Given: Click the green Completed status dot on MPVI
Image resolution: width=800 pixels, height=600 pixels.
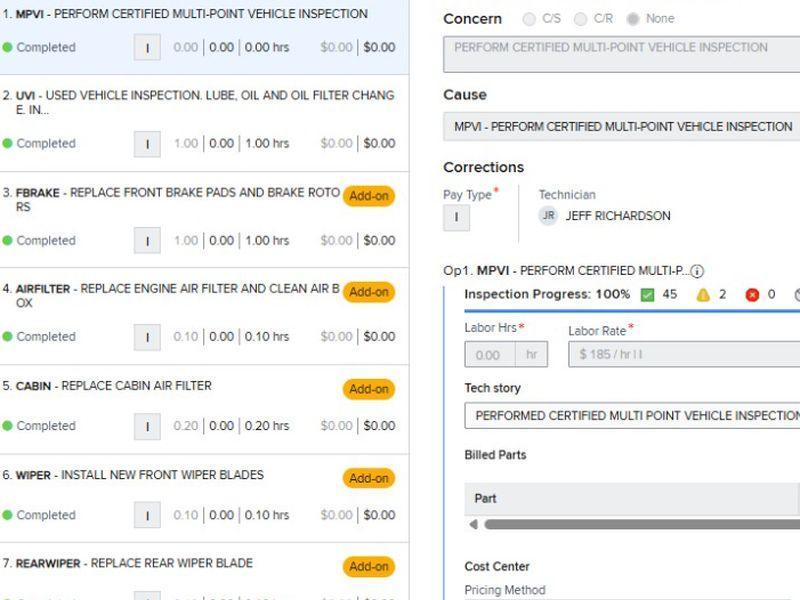Looking at the screenshot, I should point(8,47).
